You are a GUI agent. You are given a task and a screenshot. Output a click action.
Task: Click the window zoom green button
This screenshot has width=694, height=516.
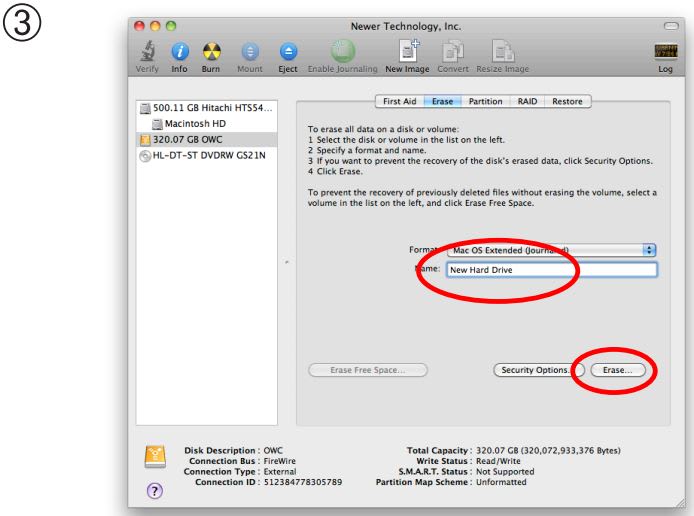[171, 26]
